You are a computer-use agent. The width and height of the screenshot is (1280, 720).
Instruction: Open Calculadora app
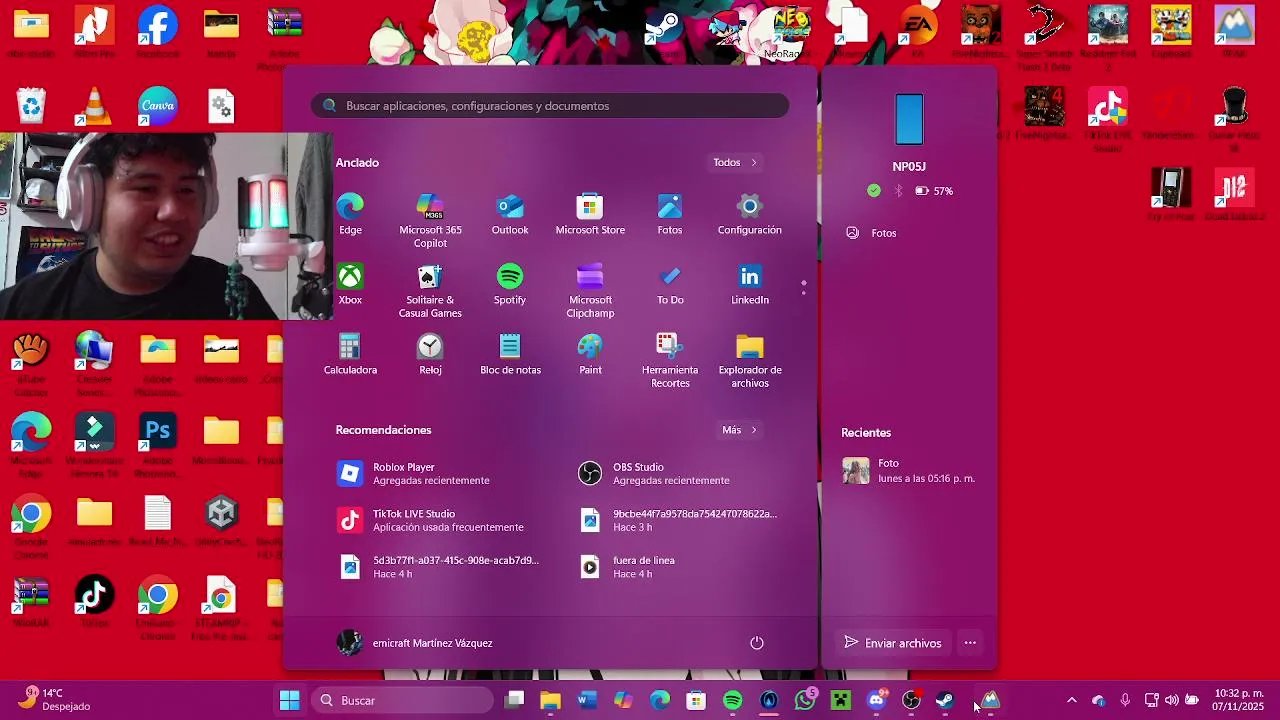350,355
